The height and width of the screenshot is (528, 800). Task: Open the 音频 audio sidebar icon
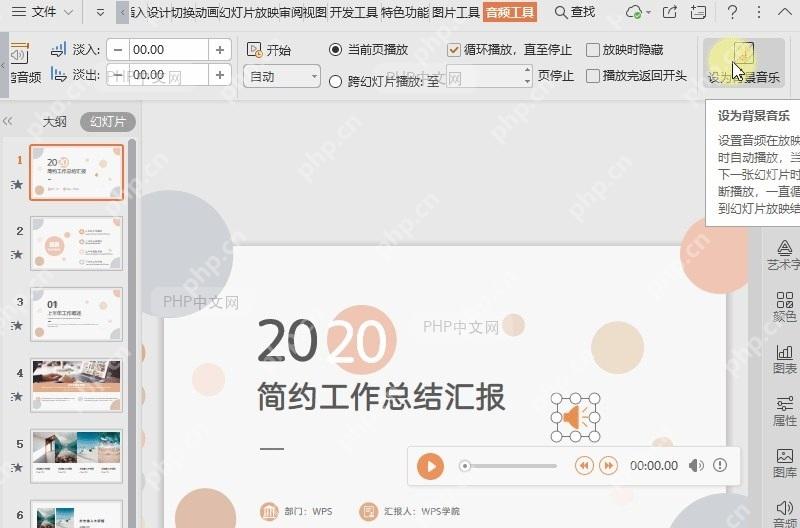click(x=785, y=513)
